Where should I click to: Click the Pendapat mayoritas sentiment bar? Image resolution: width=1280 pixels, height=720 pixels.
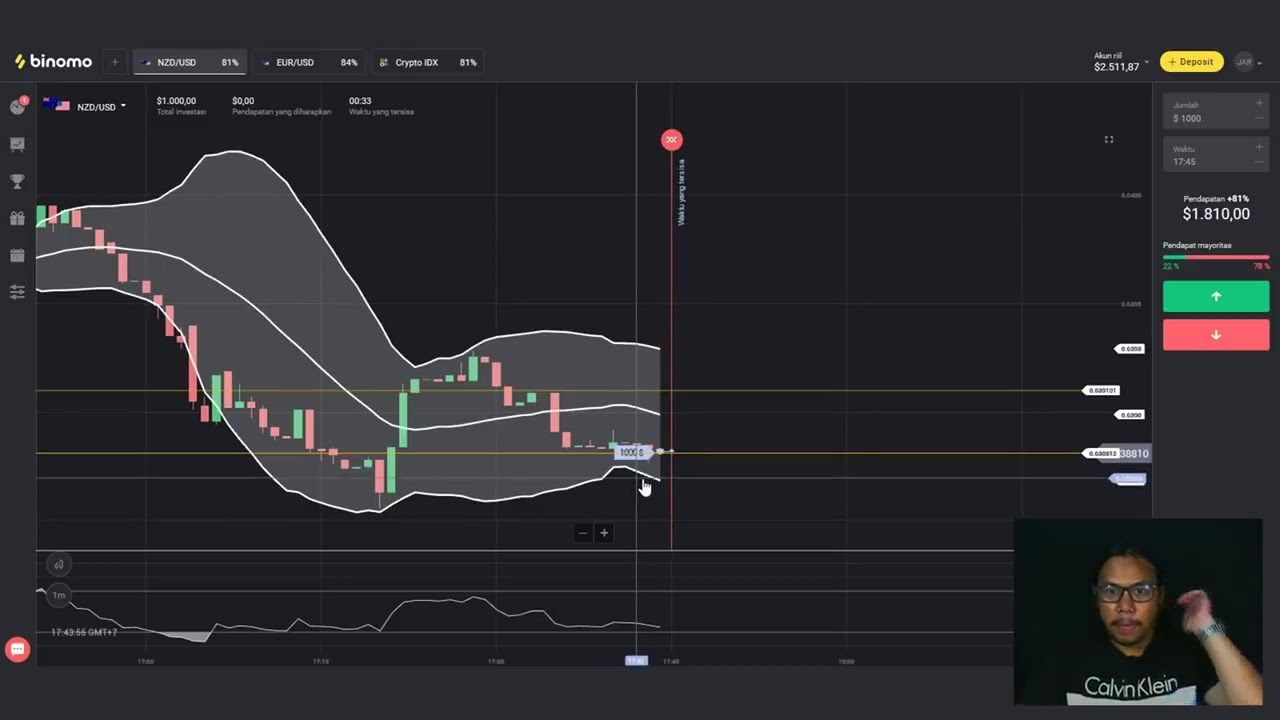pos(1216,257)
